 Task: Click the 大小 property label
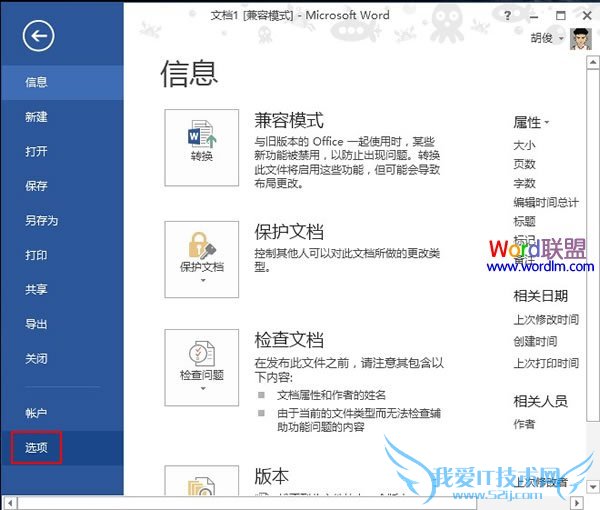pos(524,145)
